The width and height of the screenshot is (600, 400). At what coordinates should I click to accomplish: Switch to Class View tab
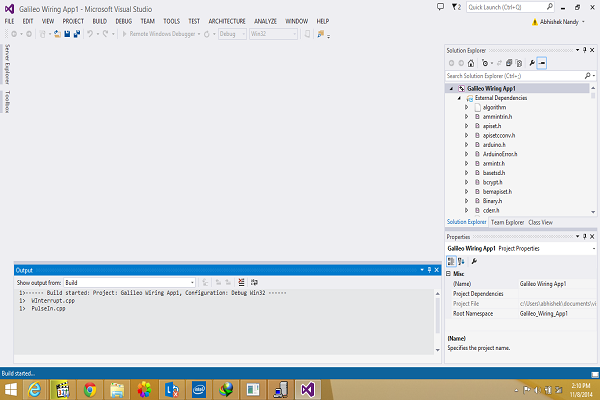540,222
